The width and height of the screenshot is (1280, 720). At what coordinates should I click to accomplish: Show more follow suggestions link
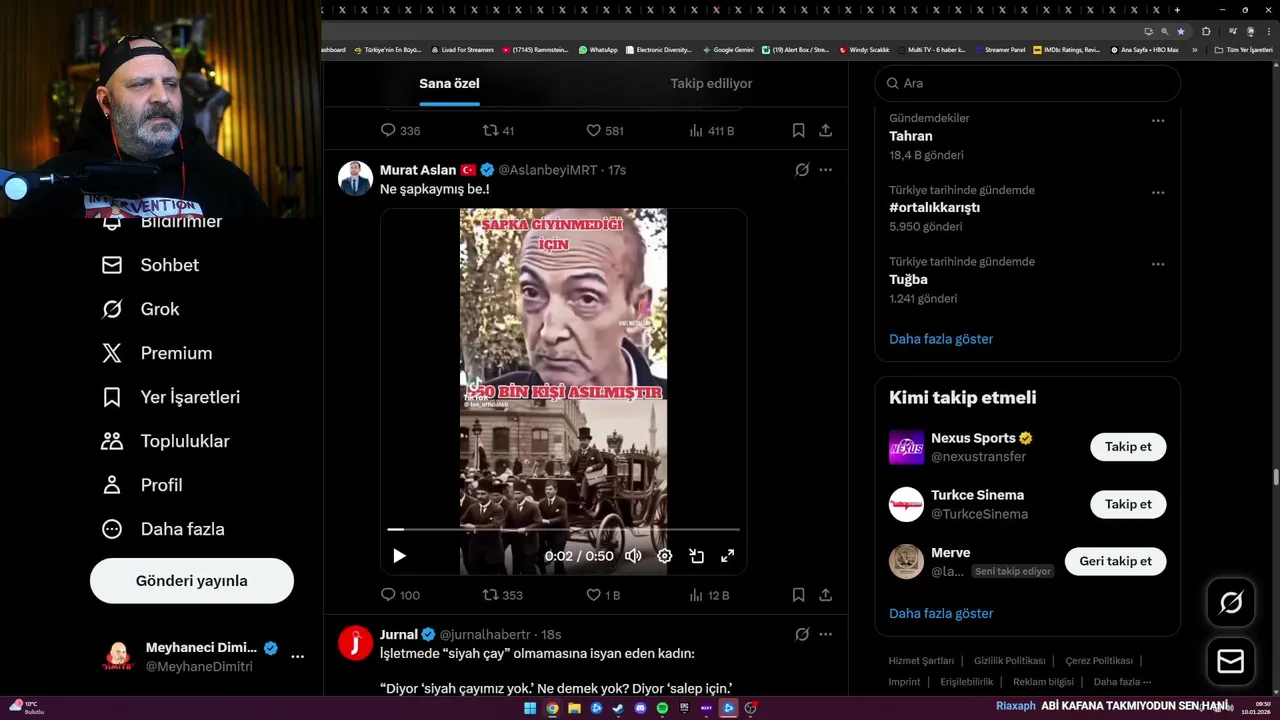click(941, 613)
